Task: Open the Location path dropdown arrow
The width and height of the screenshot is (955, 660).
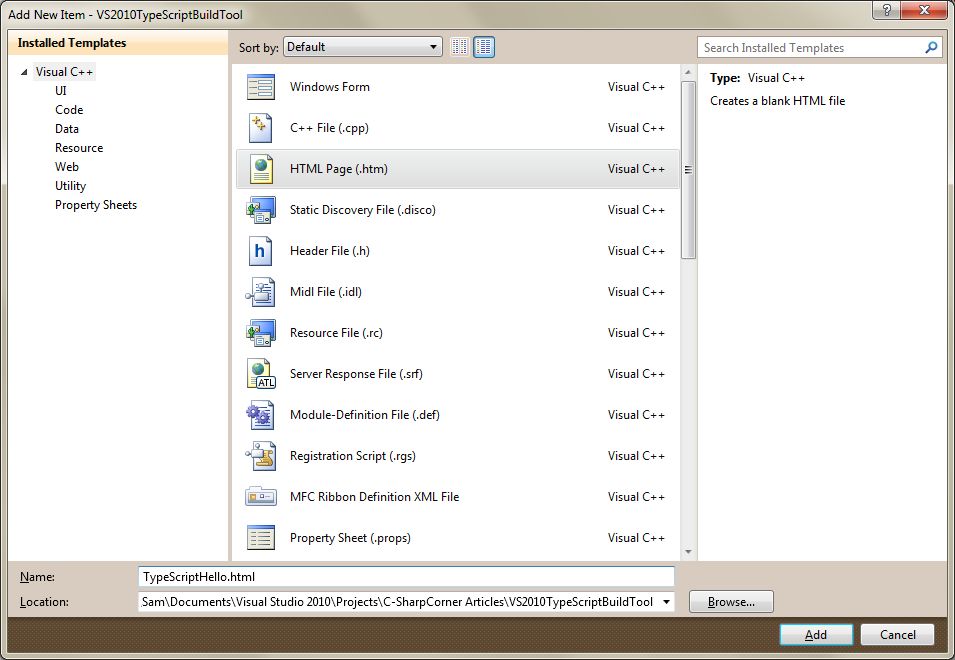Action: tap(666, 602)
